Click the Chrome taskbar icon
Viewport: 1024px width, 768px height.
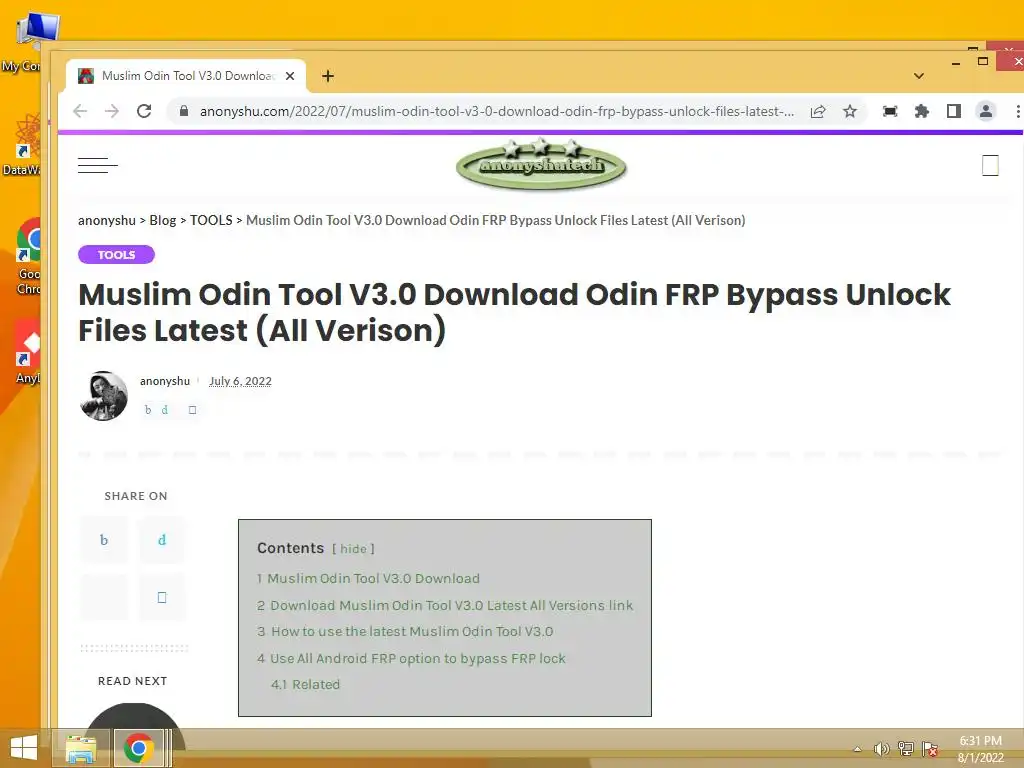[x=138, y=748]
